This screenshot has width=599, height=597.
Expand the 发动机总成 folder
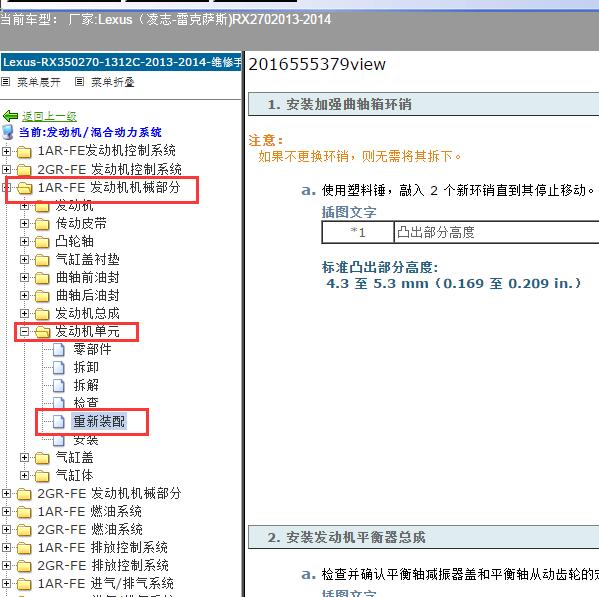[x=24, y=314]
